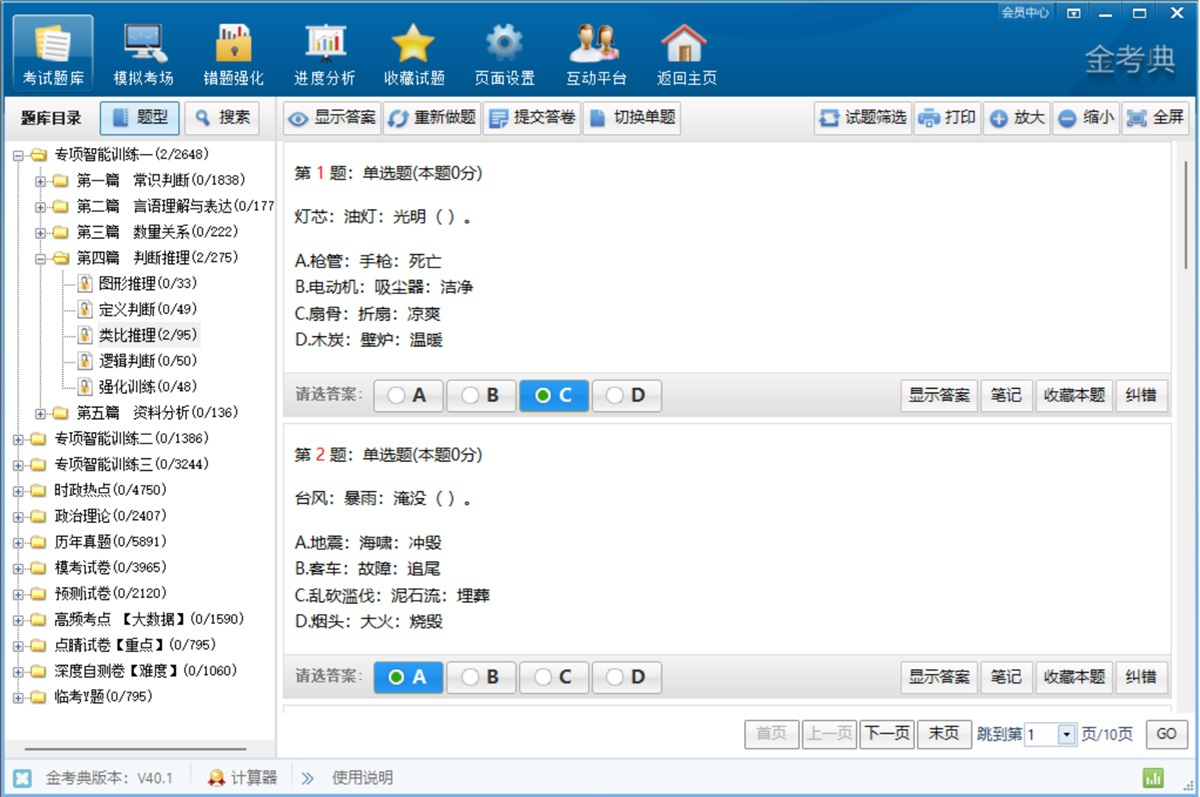Click the 提交答卷 button
This screenshot has width=1200, height=797.
click(x=532, y=118)
